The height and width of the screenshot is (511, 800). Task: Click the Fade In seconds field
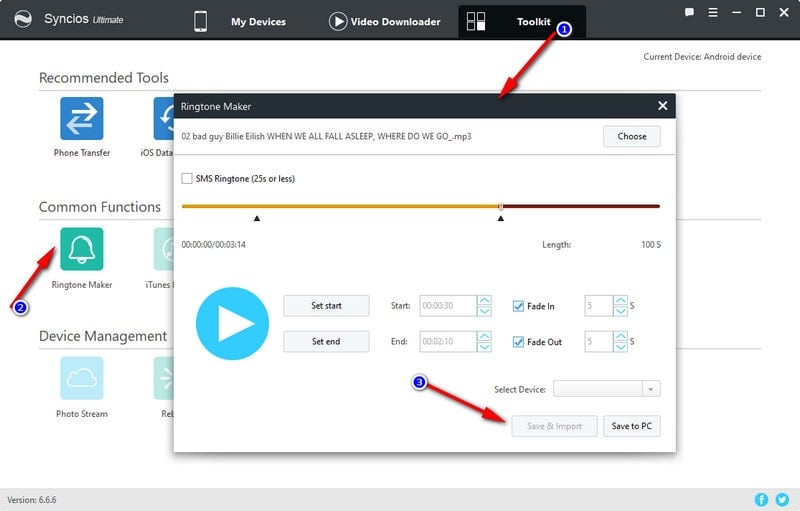tap(599, 305)
